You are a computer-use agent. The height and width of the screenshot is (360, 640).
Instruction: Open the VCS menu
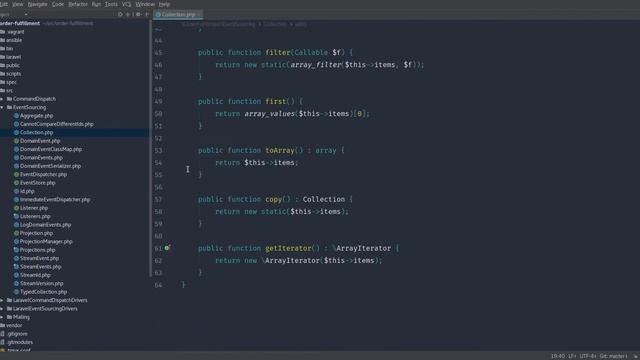coord(127,4)
